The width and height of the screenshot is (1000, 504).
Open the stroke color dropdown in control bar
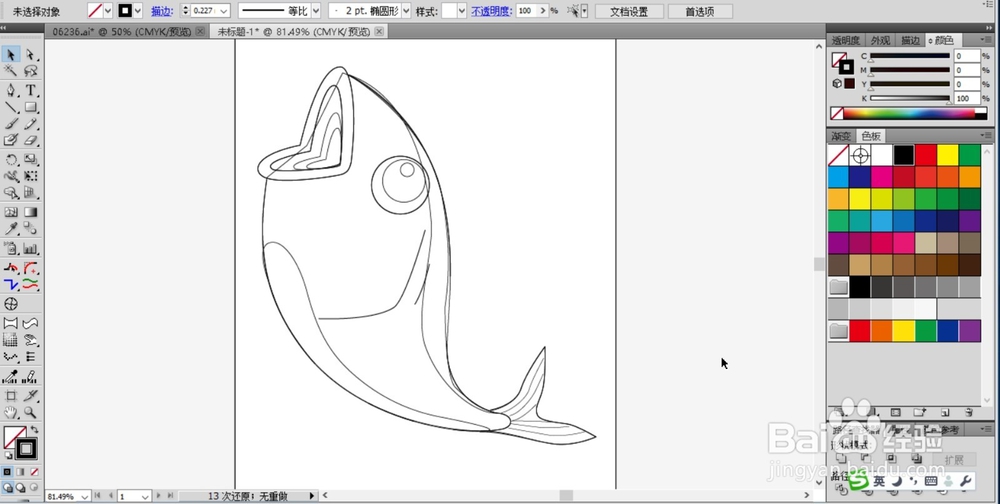coord(138,11)
